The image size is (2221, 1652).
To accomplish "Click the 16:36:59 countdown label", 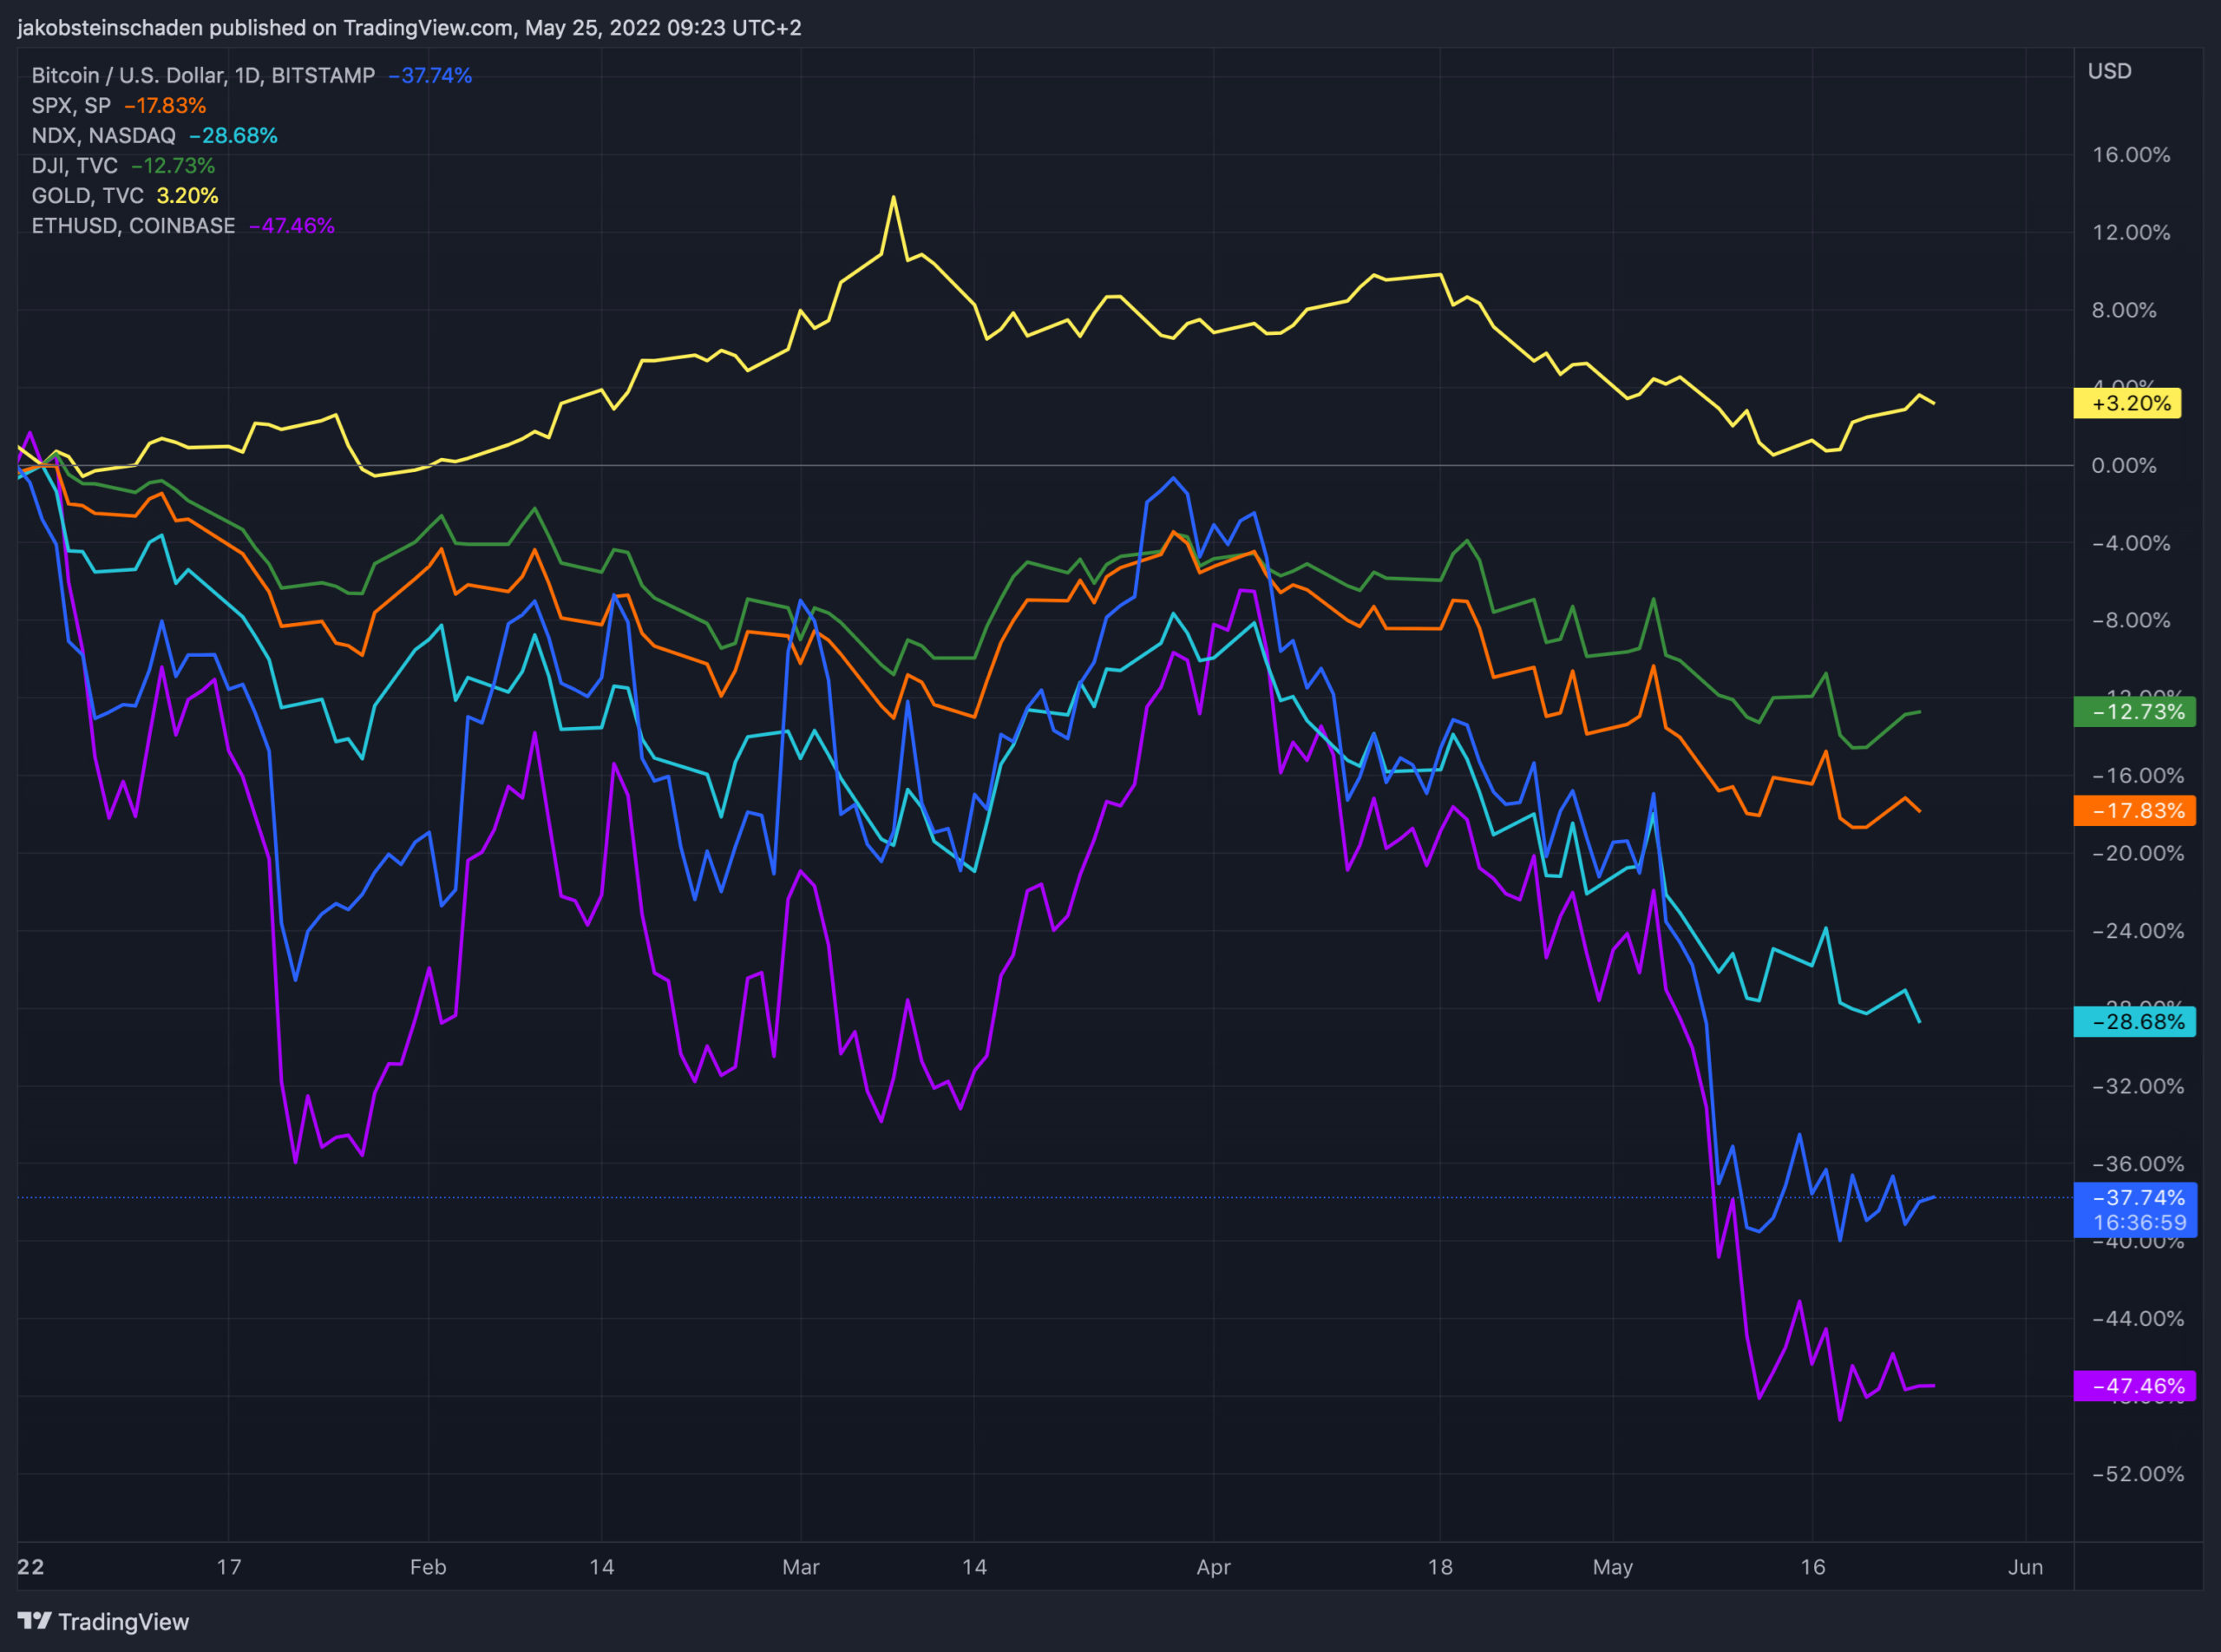I will tap(2139, 1222).
